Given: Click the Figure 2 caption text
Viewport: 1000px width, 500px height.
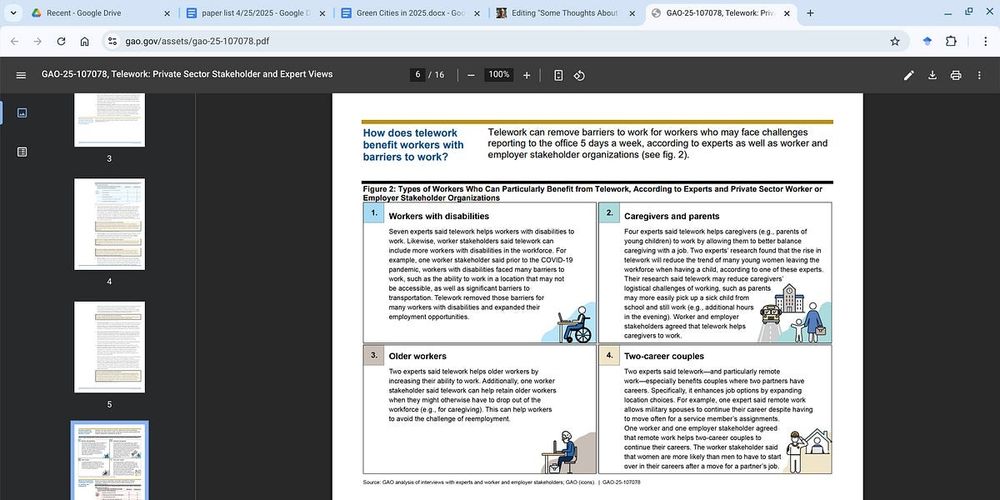Looking at the screenshot, I should [592, 194].
